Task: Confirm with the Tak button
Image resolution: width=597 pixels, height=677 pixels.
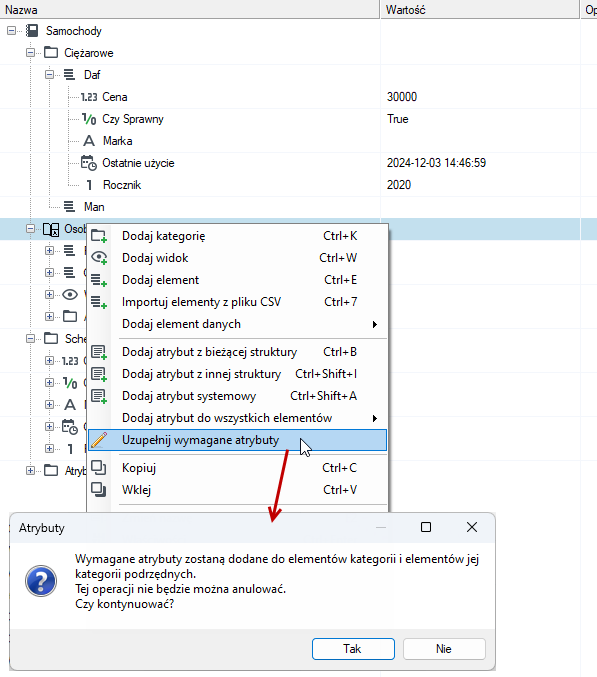Action: coord(353,649)
